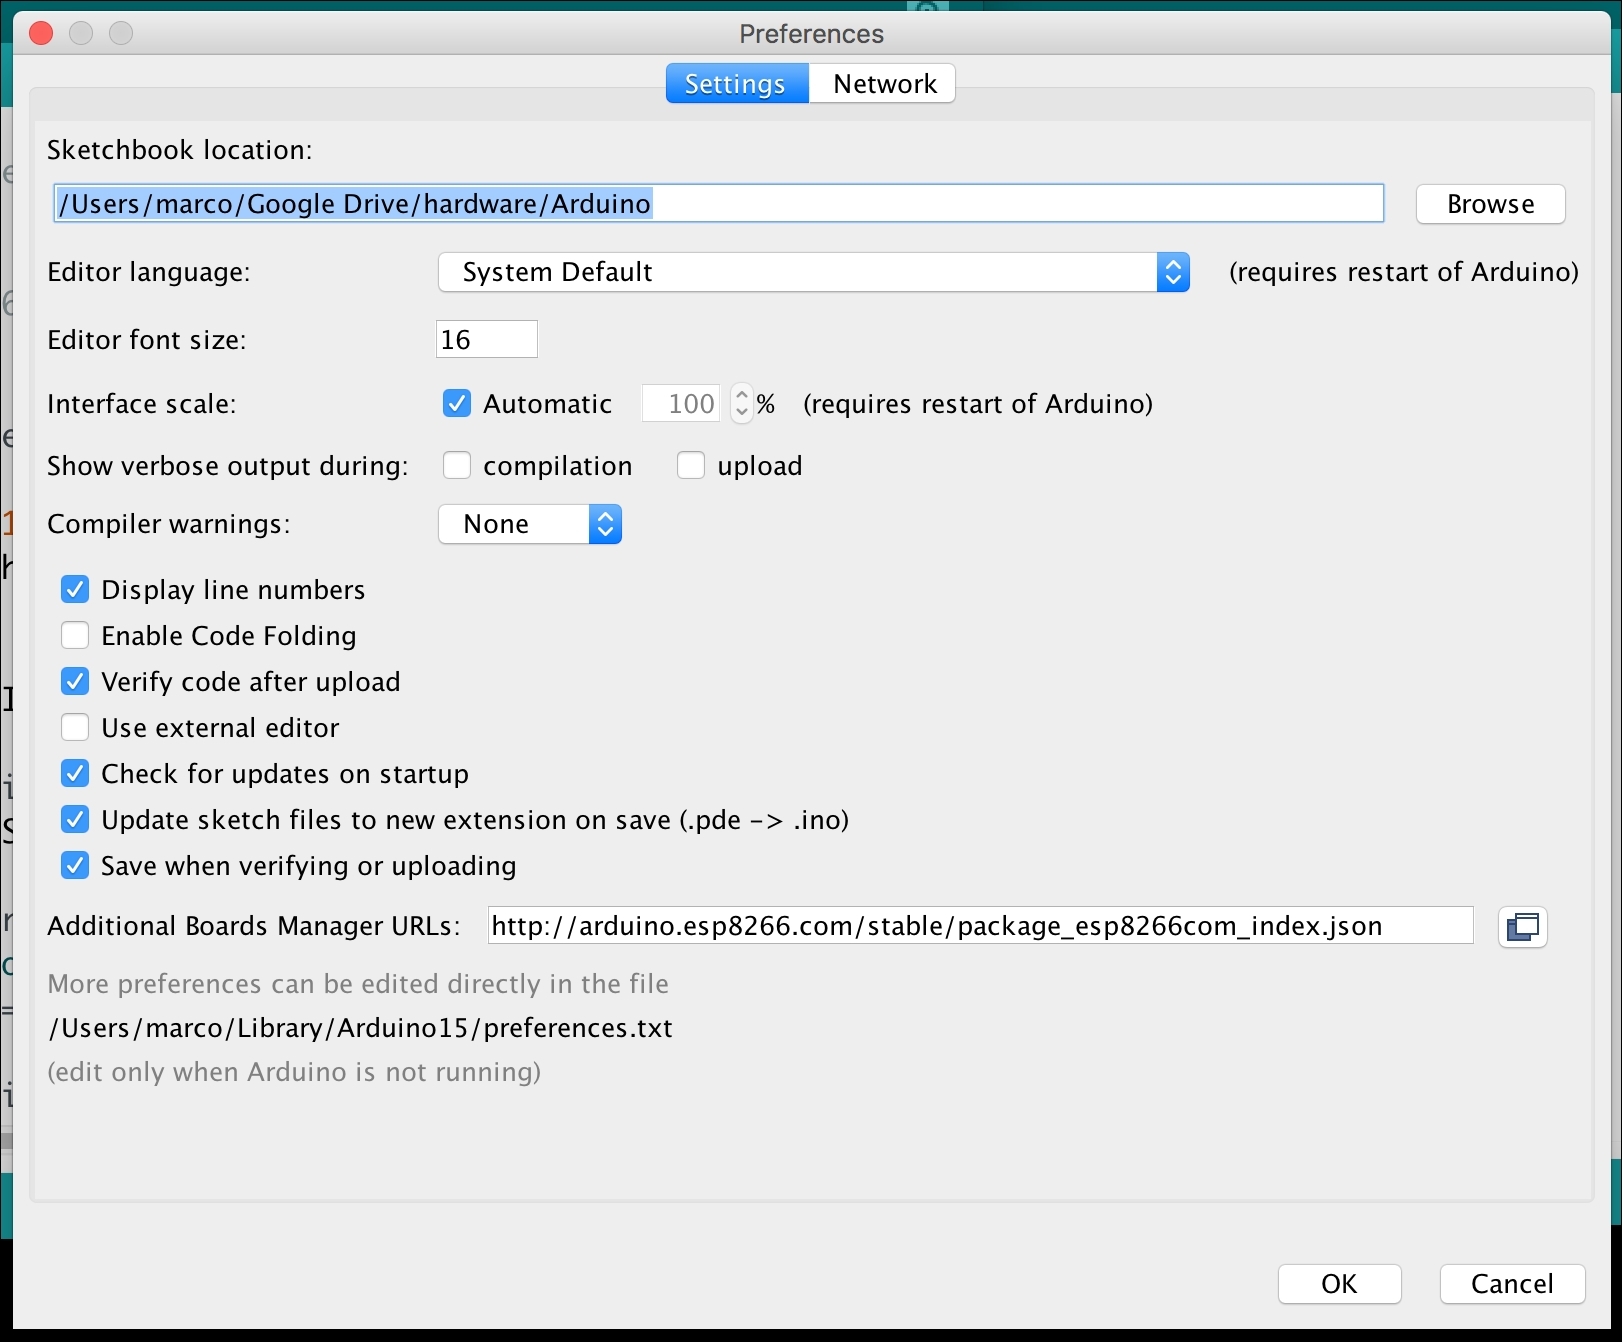The height and width of the screenshot is (1342, 1622).
Task: Click 'More preferences can be edited directly' text
Action: click(358, 984)
